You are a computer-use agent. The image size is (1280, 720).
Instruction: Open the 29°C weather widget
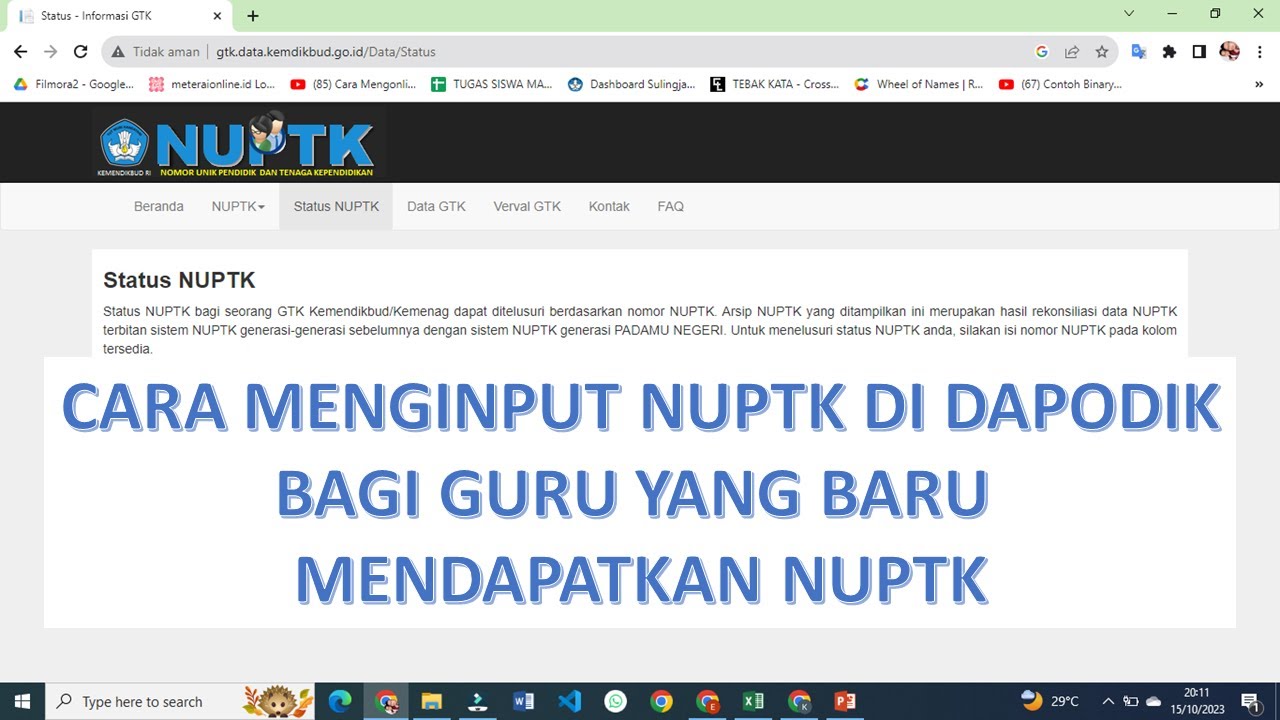coord(1050,701)
